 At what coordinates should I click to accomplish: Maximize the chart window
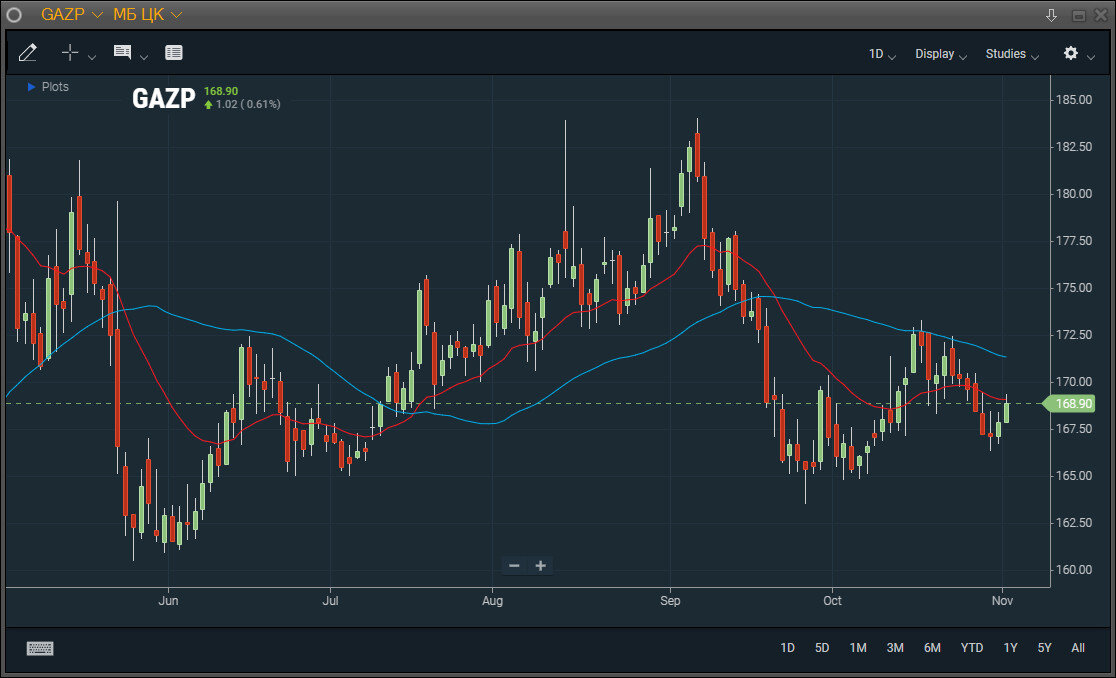(x=1079, y=16)
